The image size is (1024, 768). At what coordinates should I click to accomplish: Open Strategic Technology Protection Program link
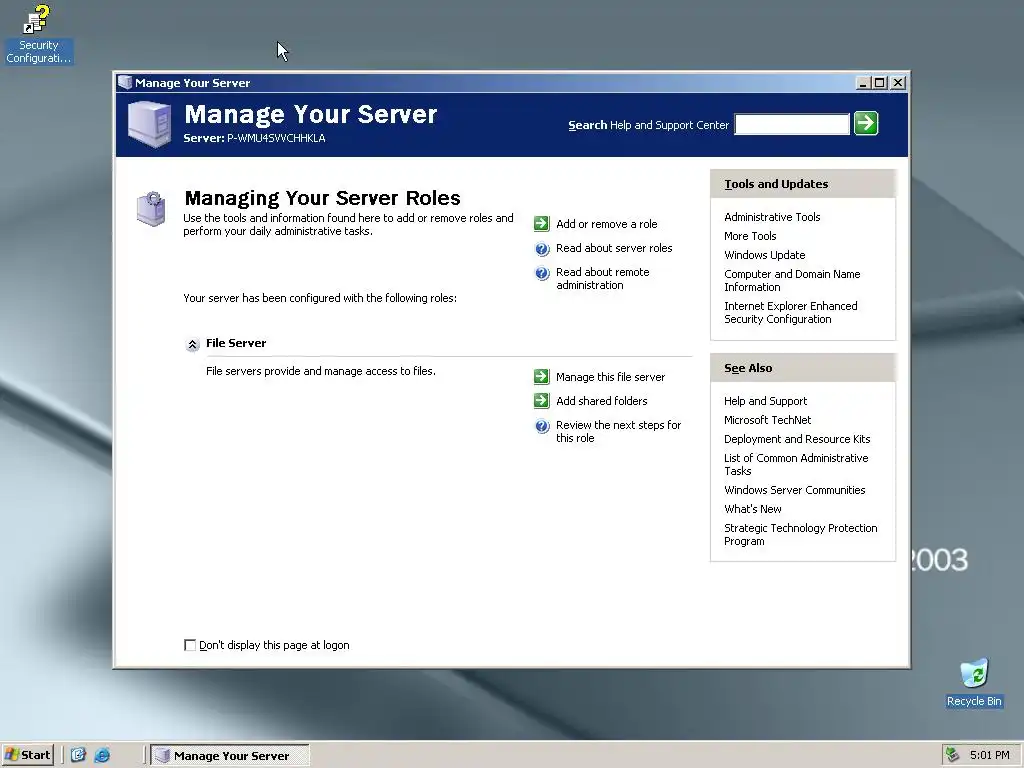[x=801, y=534]
